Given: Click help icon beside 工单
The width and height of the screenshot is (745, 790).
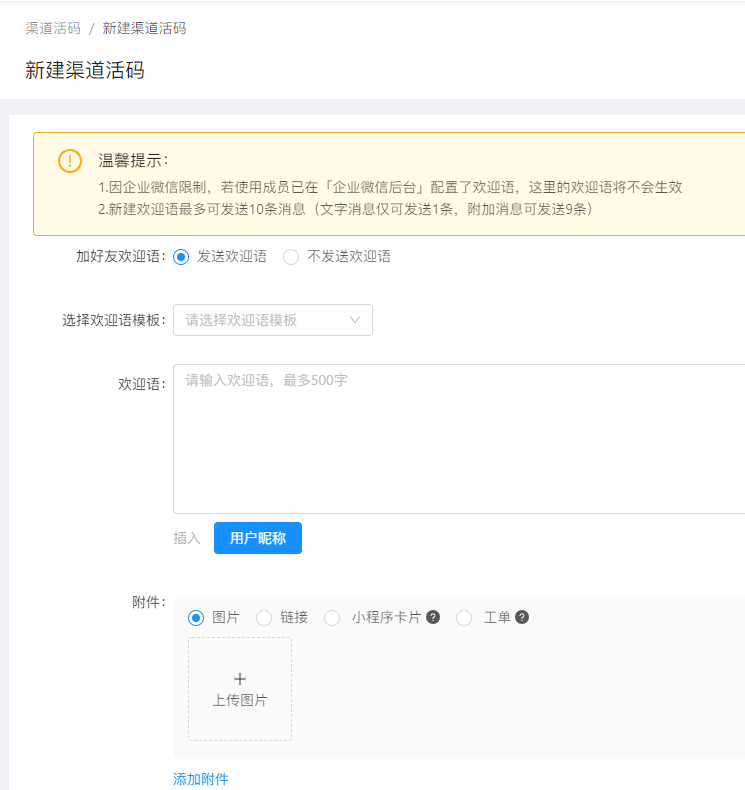Looking at the screenshot, I should coord(522,617).
